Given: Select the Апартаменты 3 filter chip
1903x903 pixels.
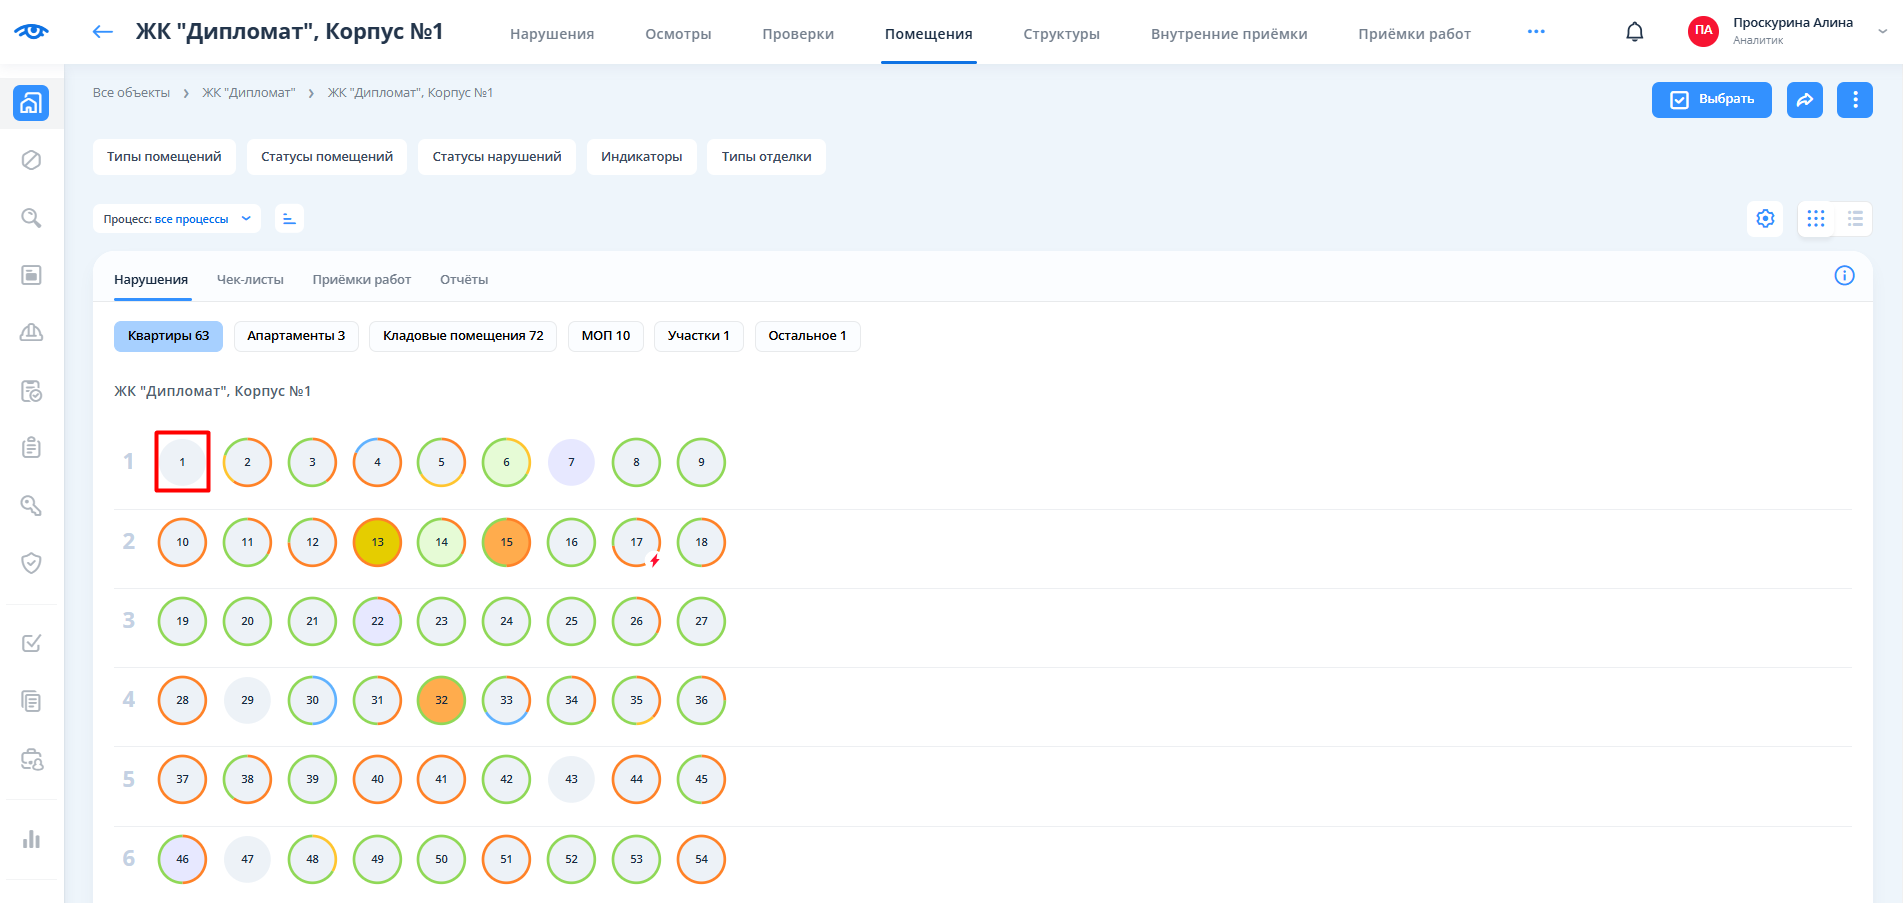Looking at the screenshot, I should click(x=296, y=336).
